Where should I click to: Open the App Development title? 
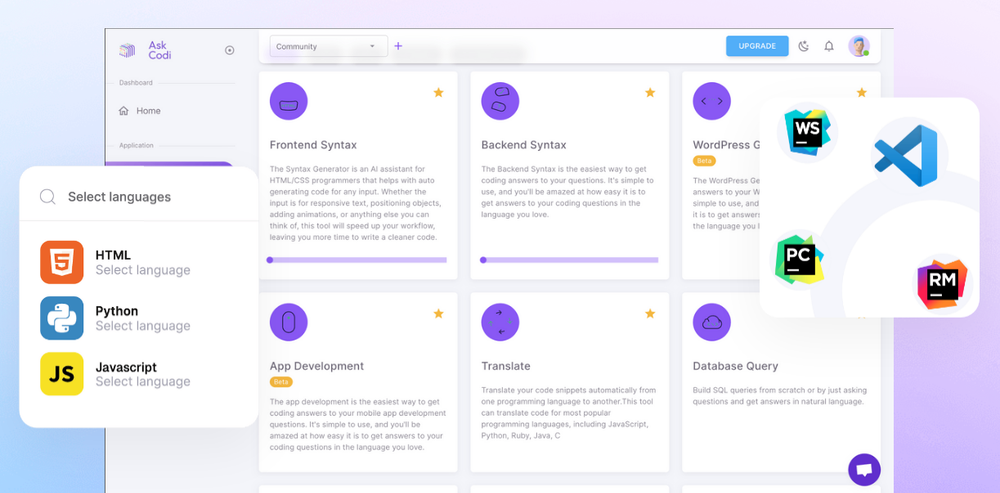click(x=317, y=366)
